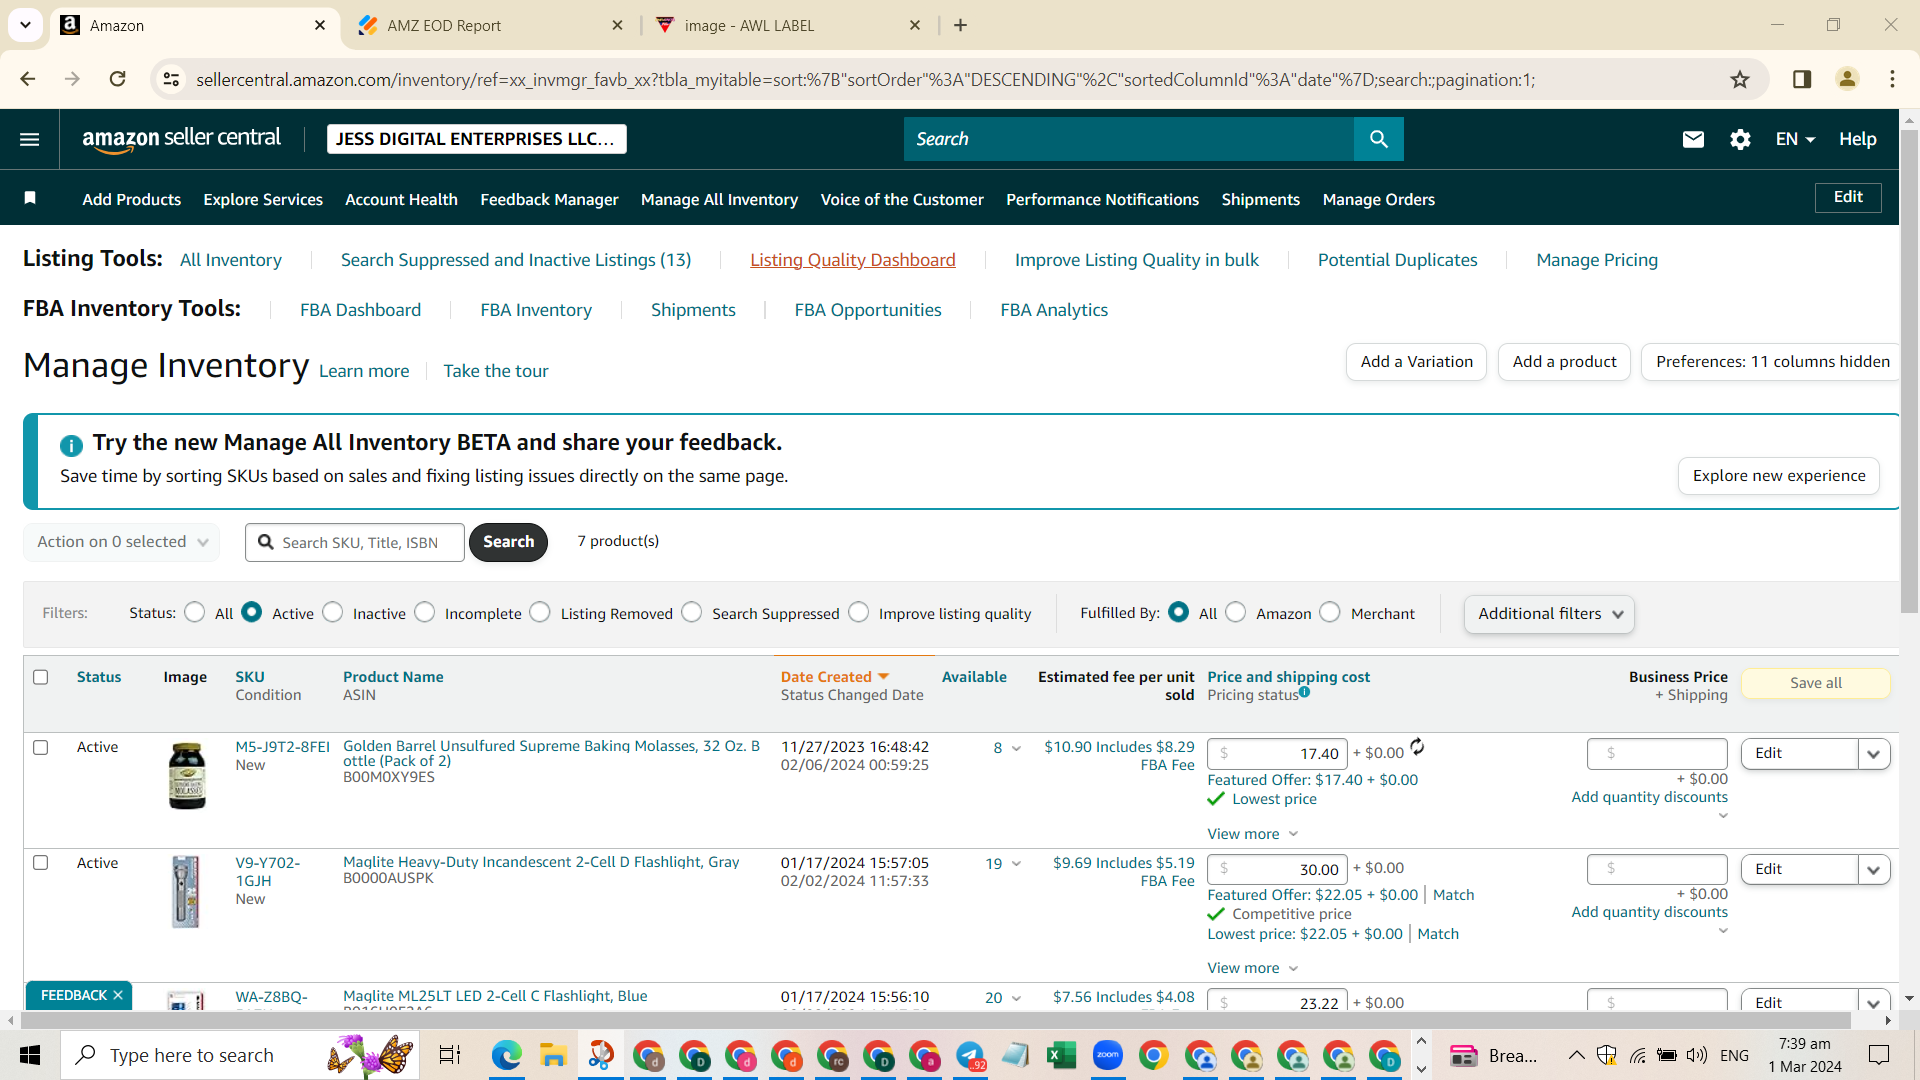
Task: Go back with the browser back arrow
Action: (x=28, y=79)
